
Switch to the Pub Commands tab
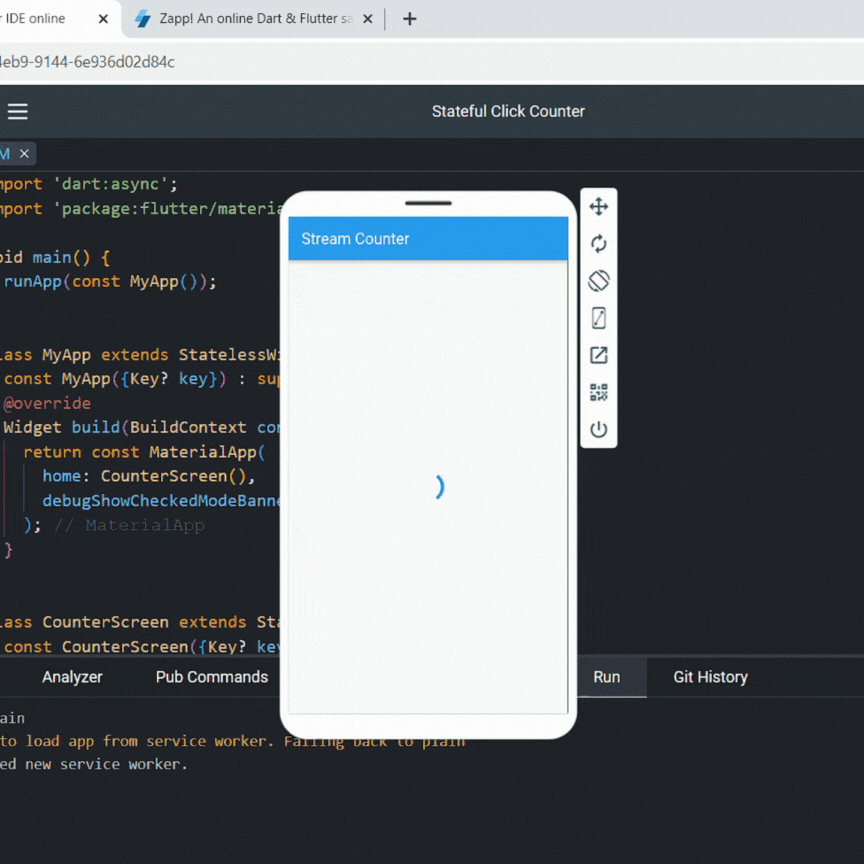[x=212, y=677]
